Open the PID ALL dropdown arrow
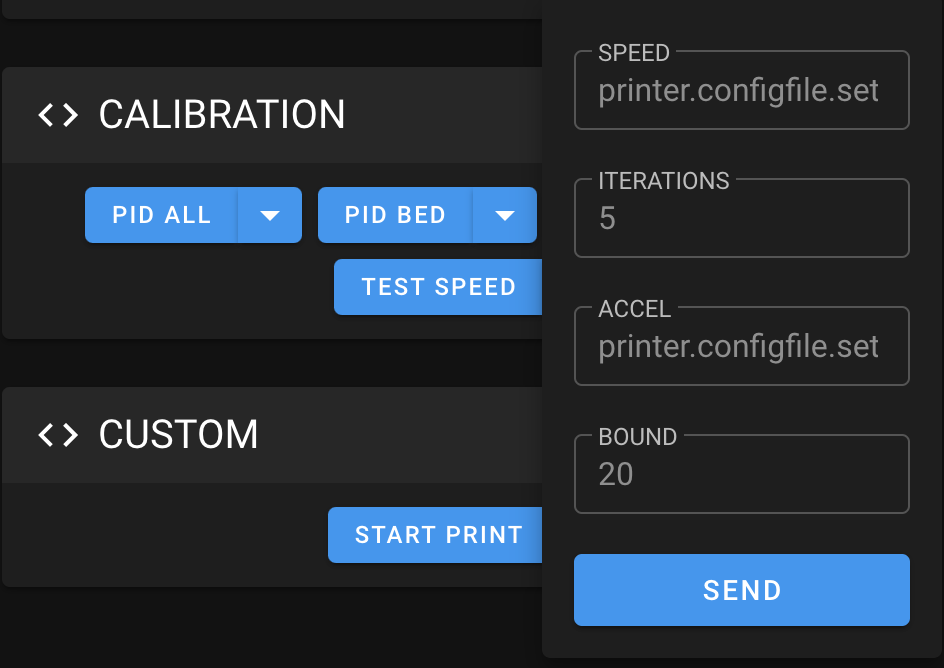 pyautogui.click(x=269, y=215)
